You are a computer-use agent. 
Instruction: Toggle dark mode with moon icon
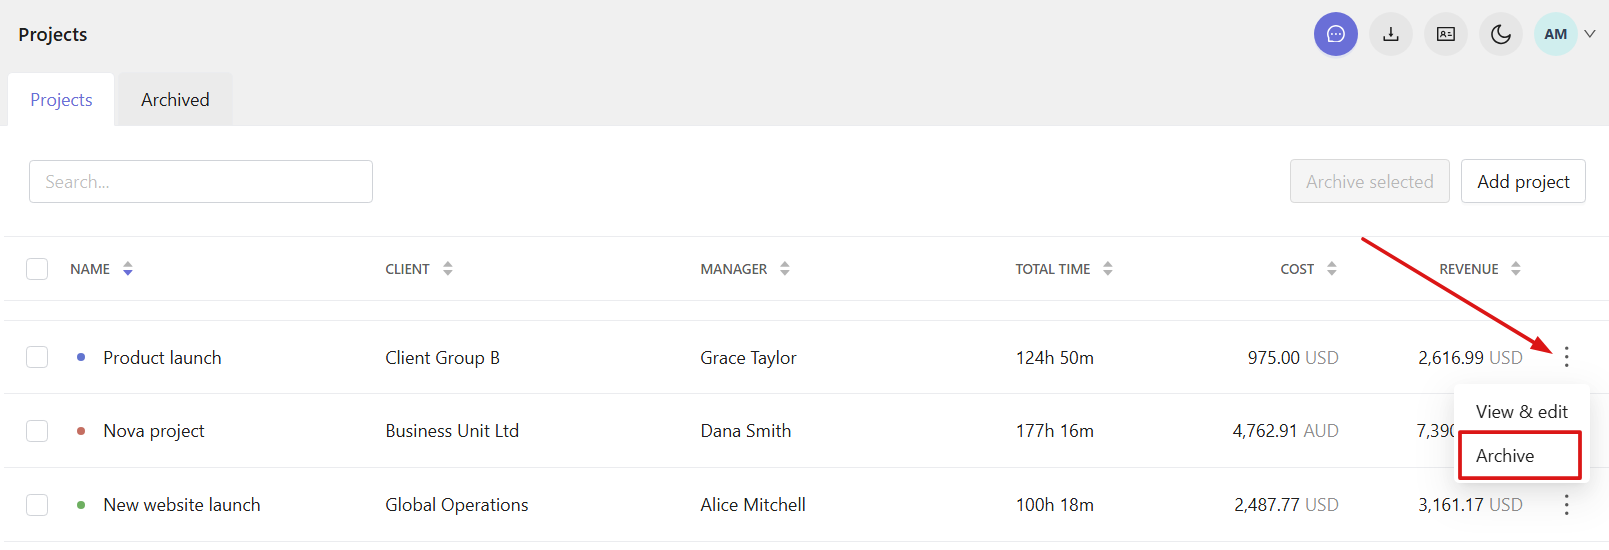coord(1501,34)
